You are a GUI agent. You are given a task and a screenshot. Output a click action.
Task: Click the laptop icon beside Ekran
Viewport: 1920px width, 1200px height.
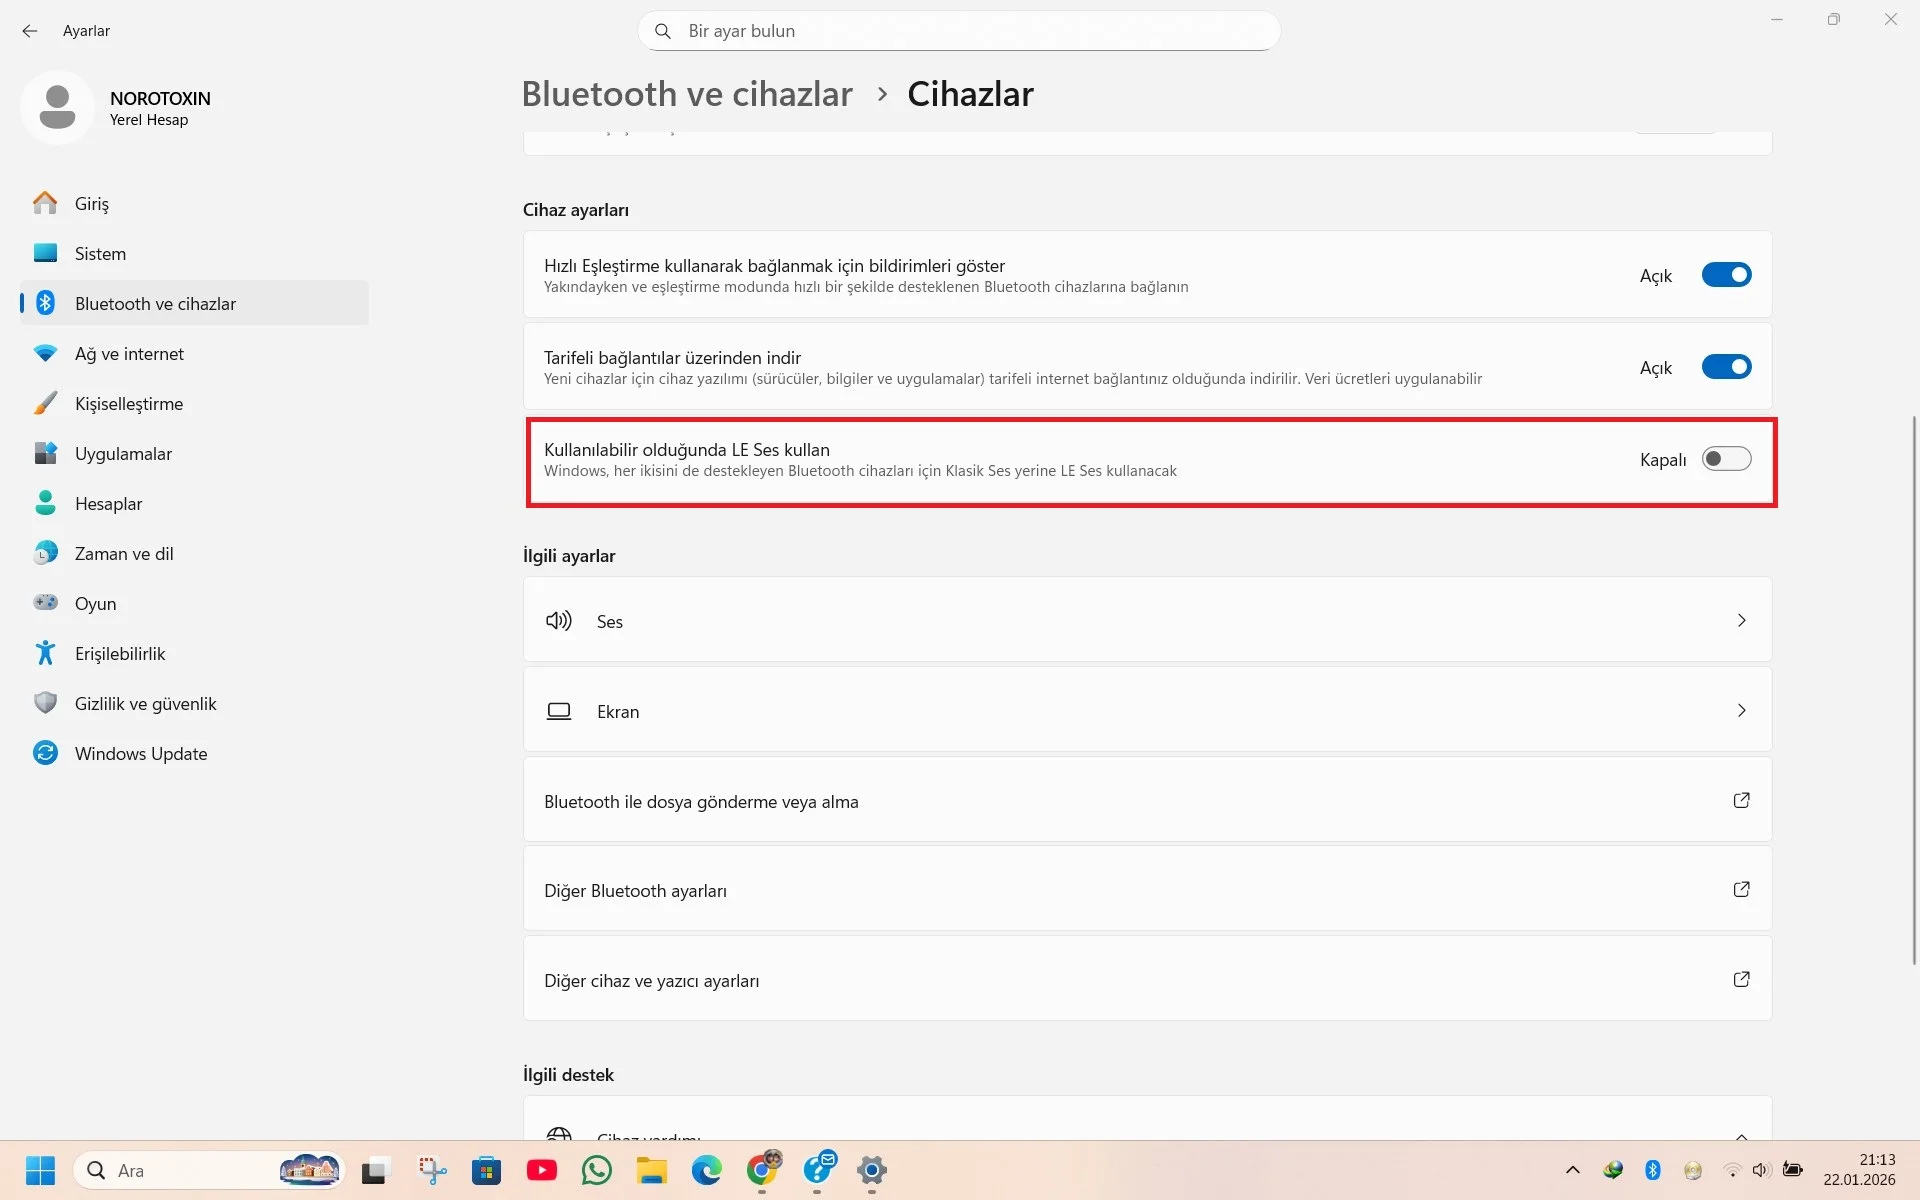pos(558,711)
